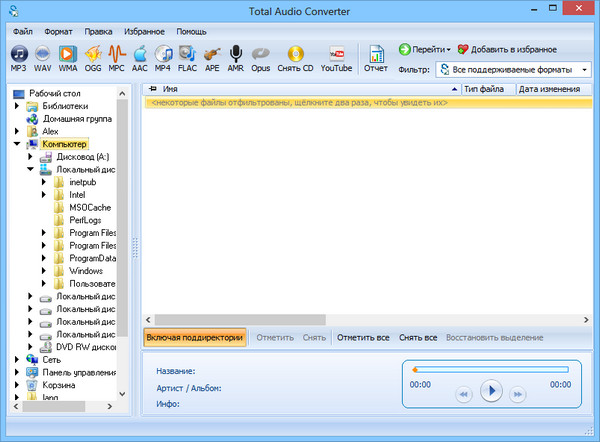
Task: Click the Отметить все button
Action: pos(362,338)
